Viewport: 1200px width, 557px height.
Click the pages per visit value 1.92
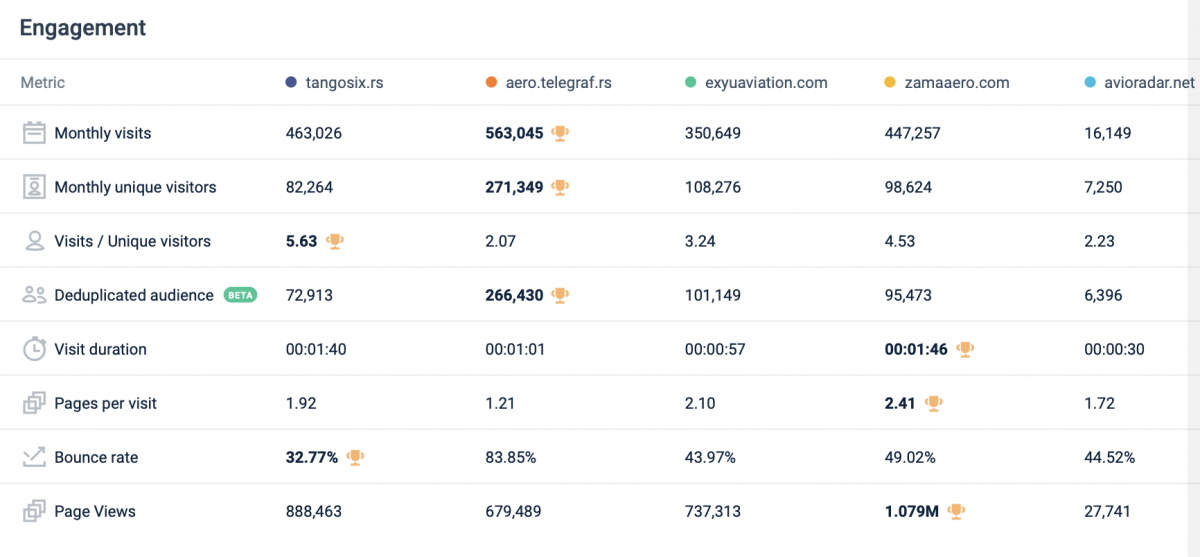301,403
